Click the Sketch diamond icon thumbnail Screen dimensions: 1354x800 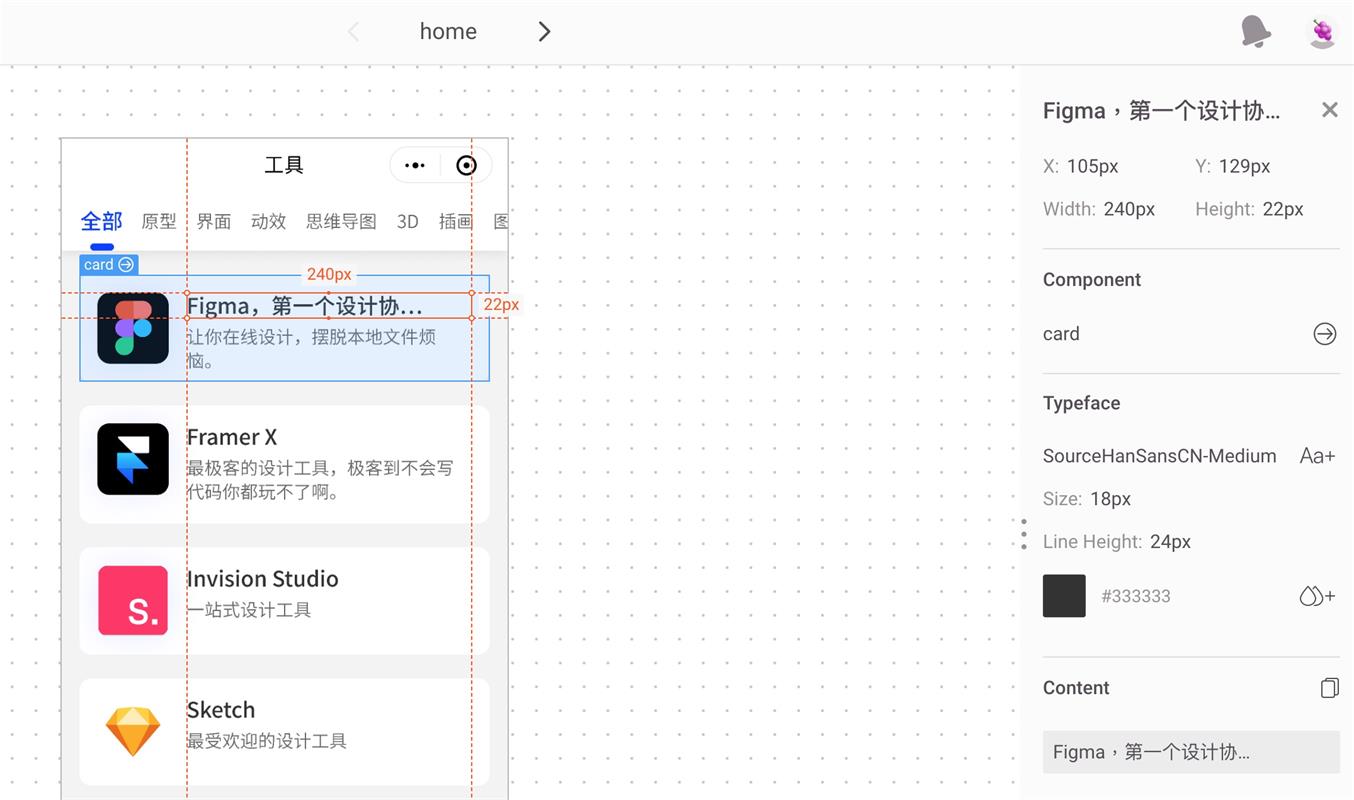[133, 732]
